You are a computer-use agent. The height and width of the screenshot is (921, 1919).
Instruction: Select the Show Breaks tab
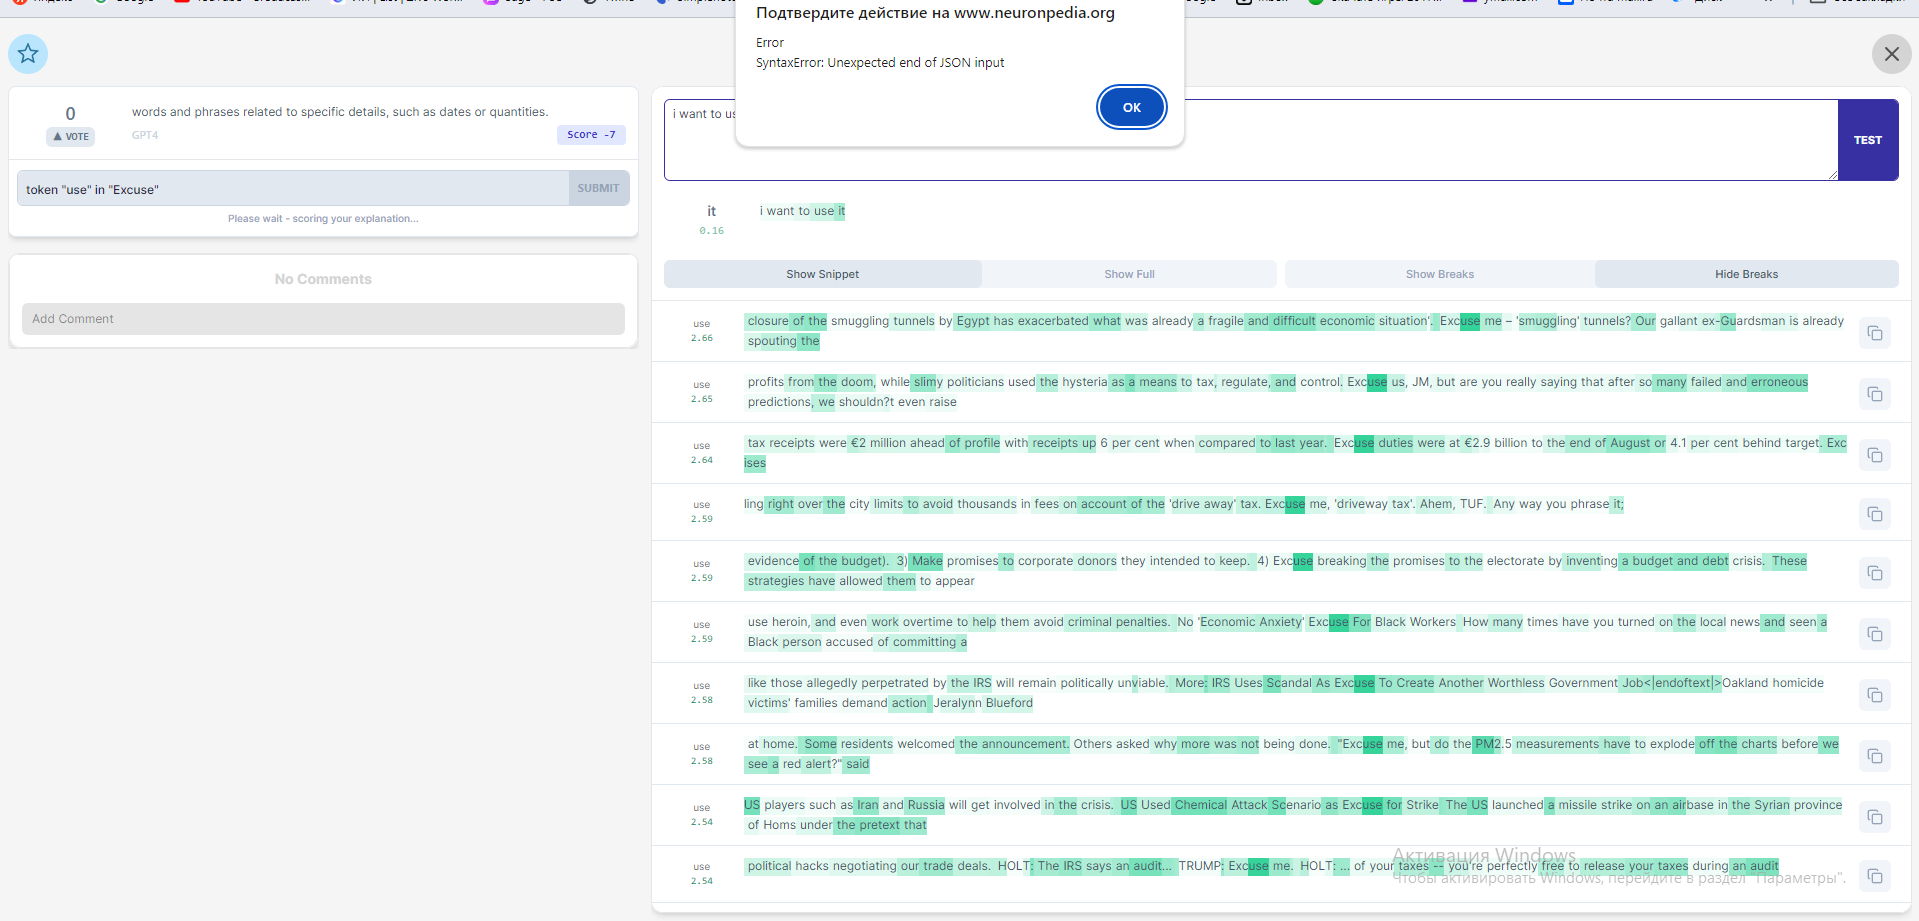click(x=1439, y=274)
